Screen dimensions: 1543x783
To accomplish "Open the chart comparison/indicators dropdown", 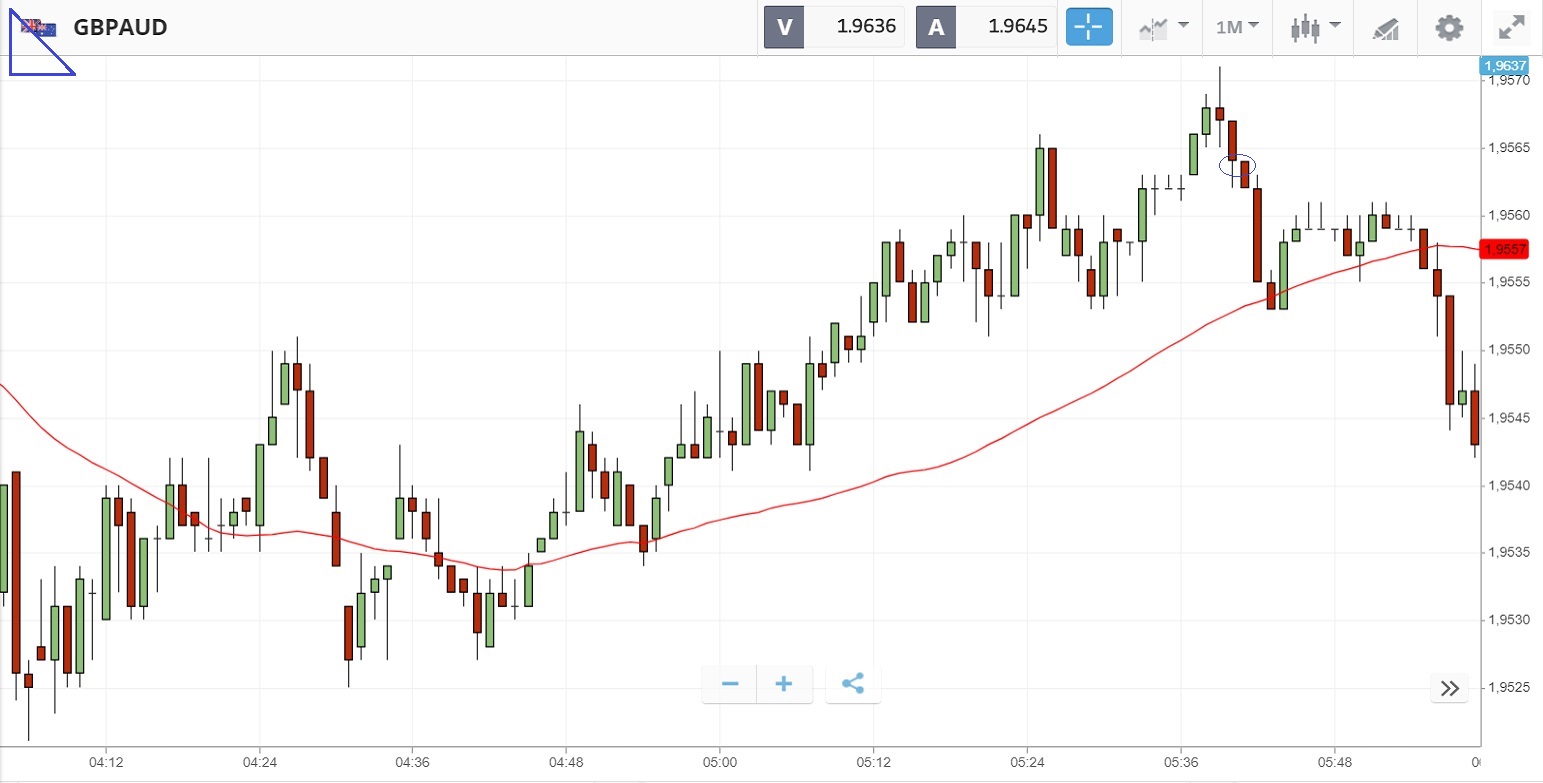I will (1163, 27).
